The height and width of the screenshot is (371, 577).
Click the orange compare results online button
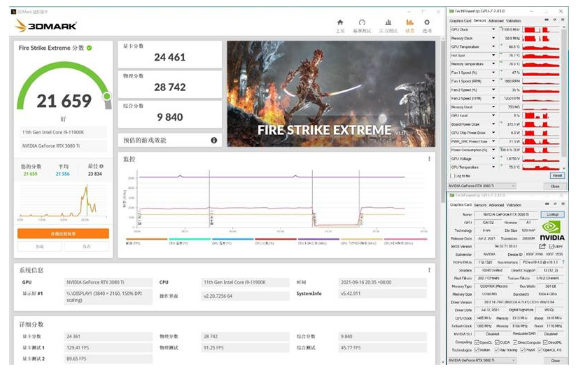[63, 234]
